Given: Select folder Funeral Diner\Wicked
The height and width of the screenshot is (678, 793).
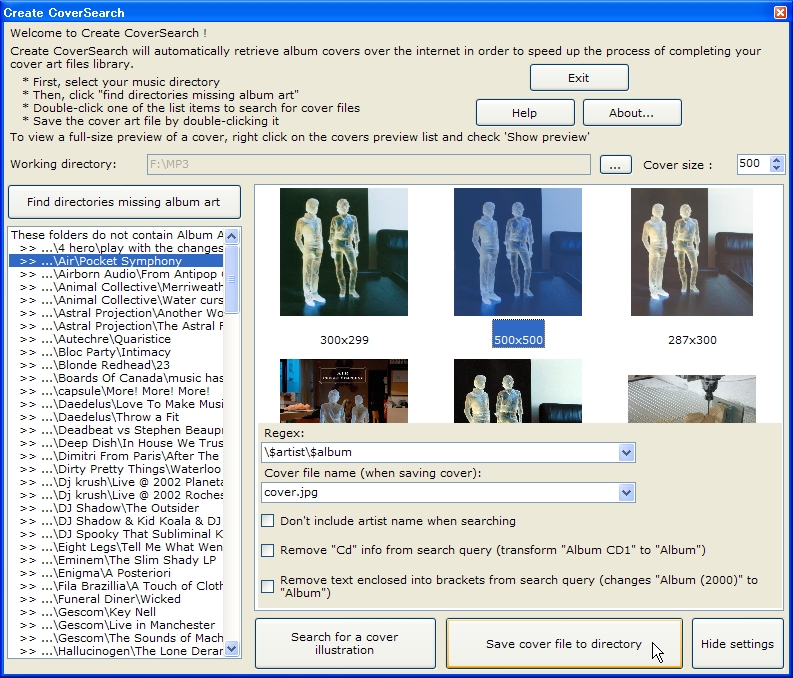Looking at the screenshot, I should pos(116,599).
